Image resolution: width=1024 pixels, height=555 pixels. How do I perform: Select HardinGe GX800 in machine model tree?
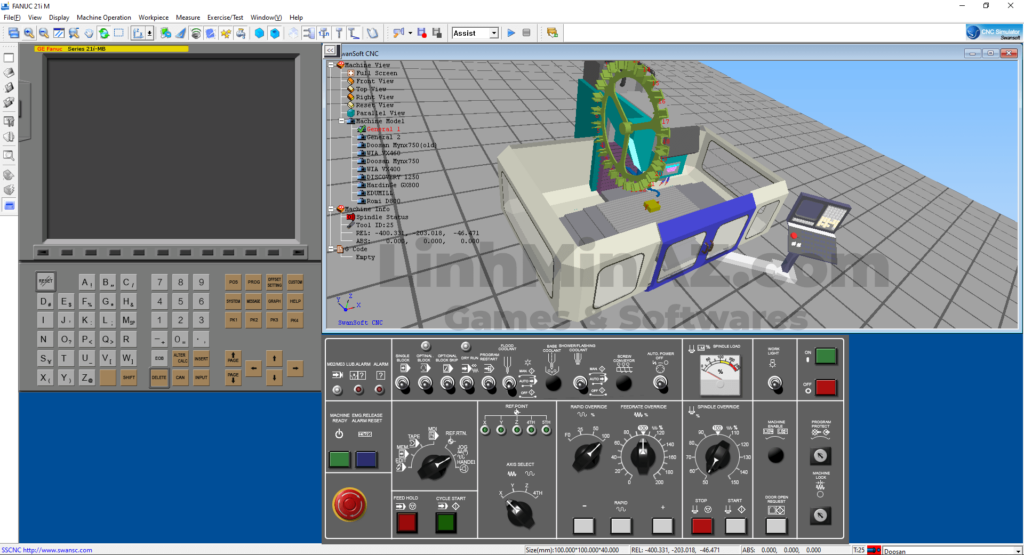pyautogui.click(x=392, y=185)
